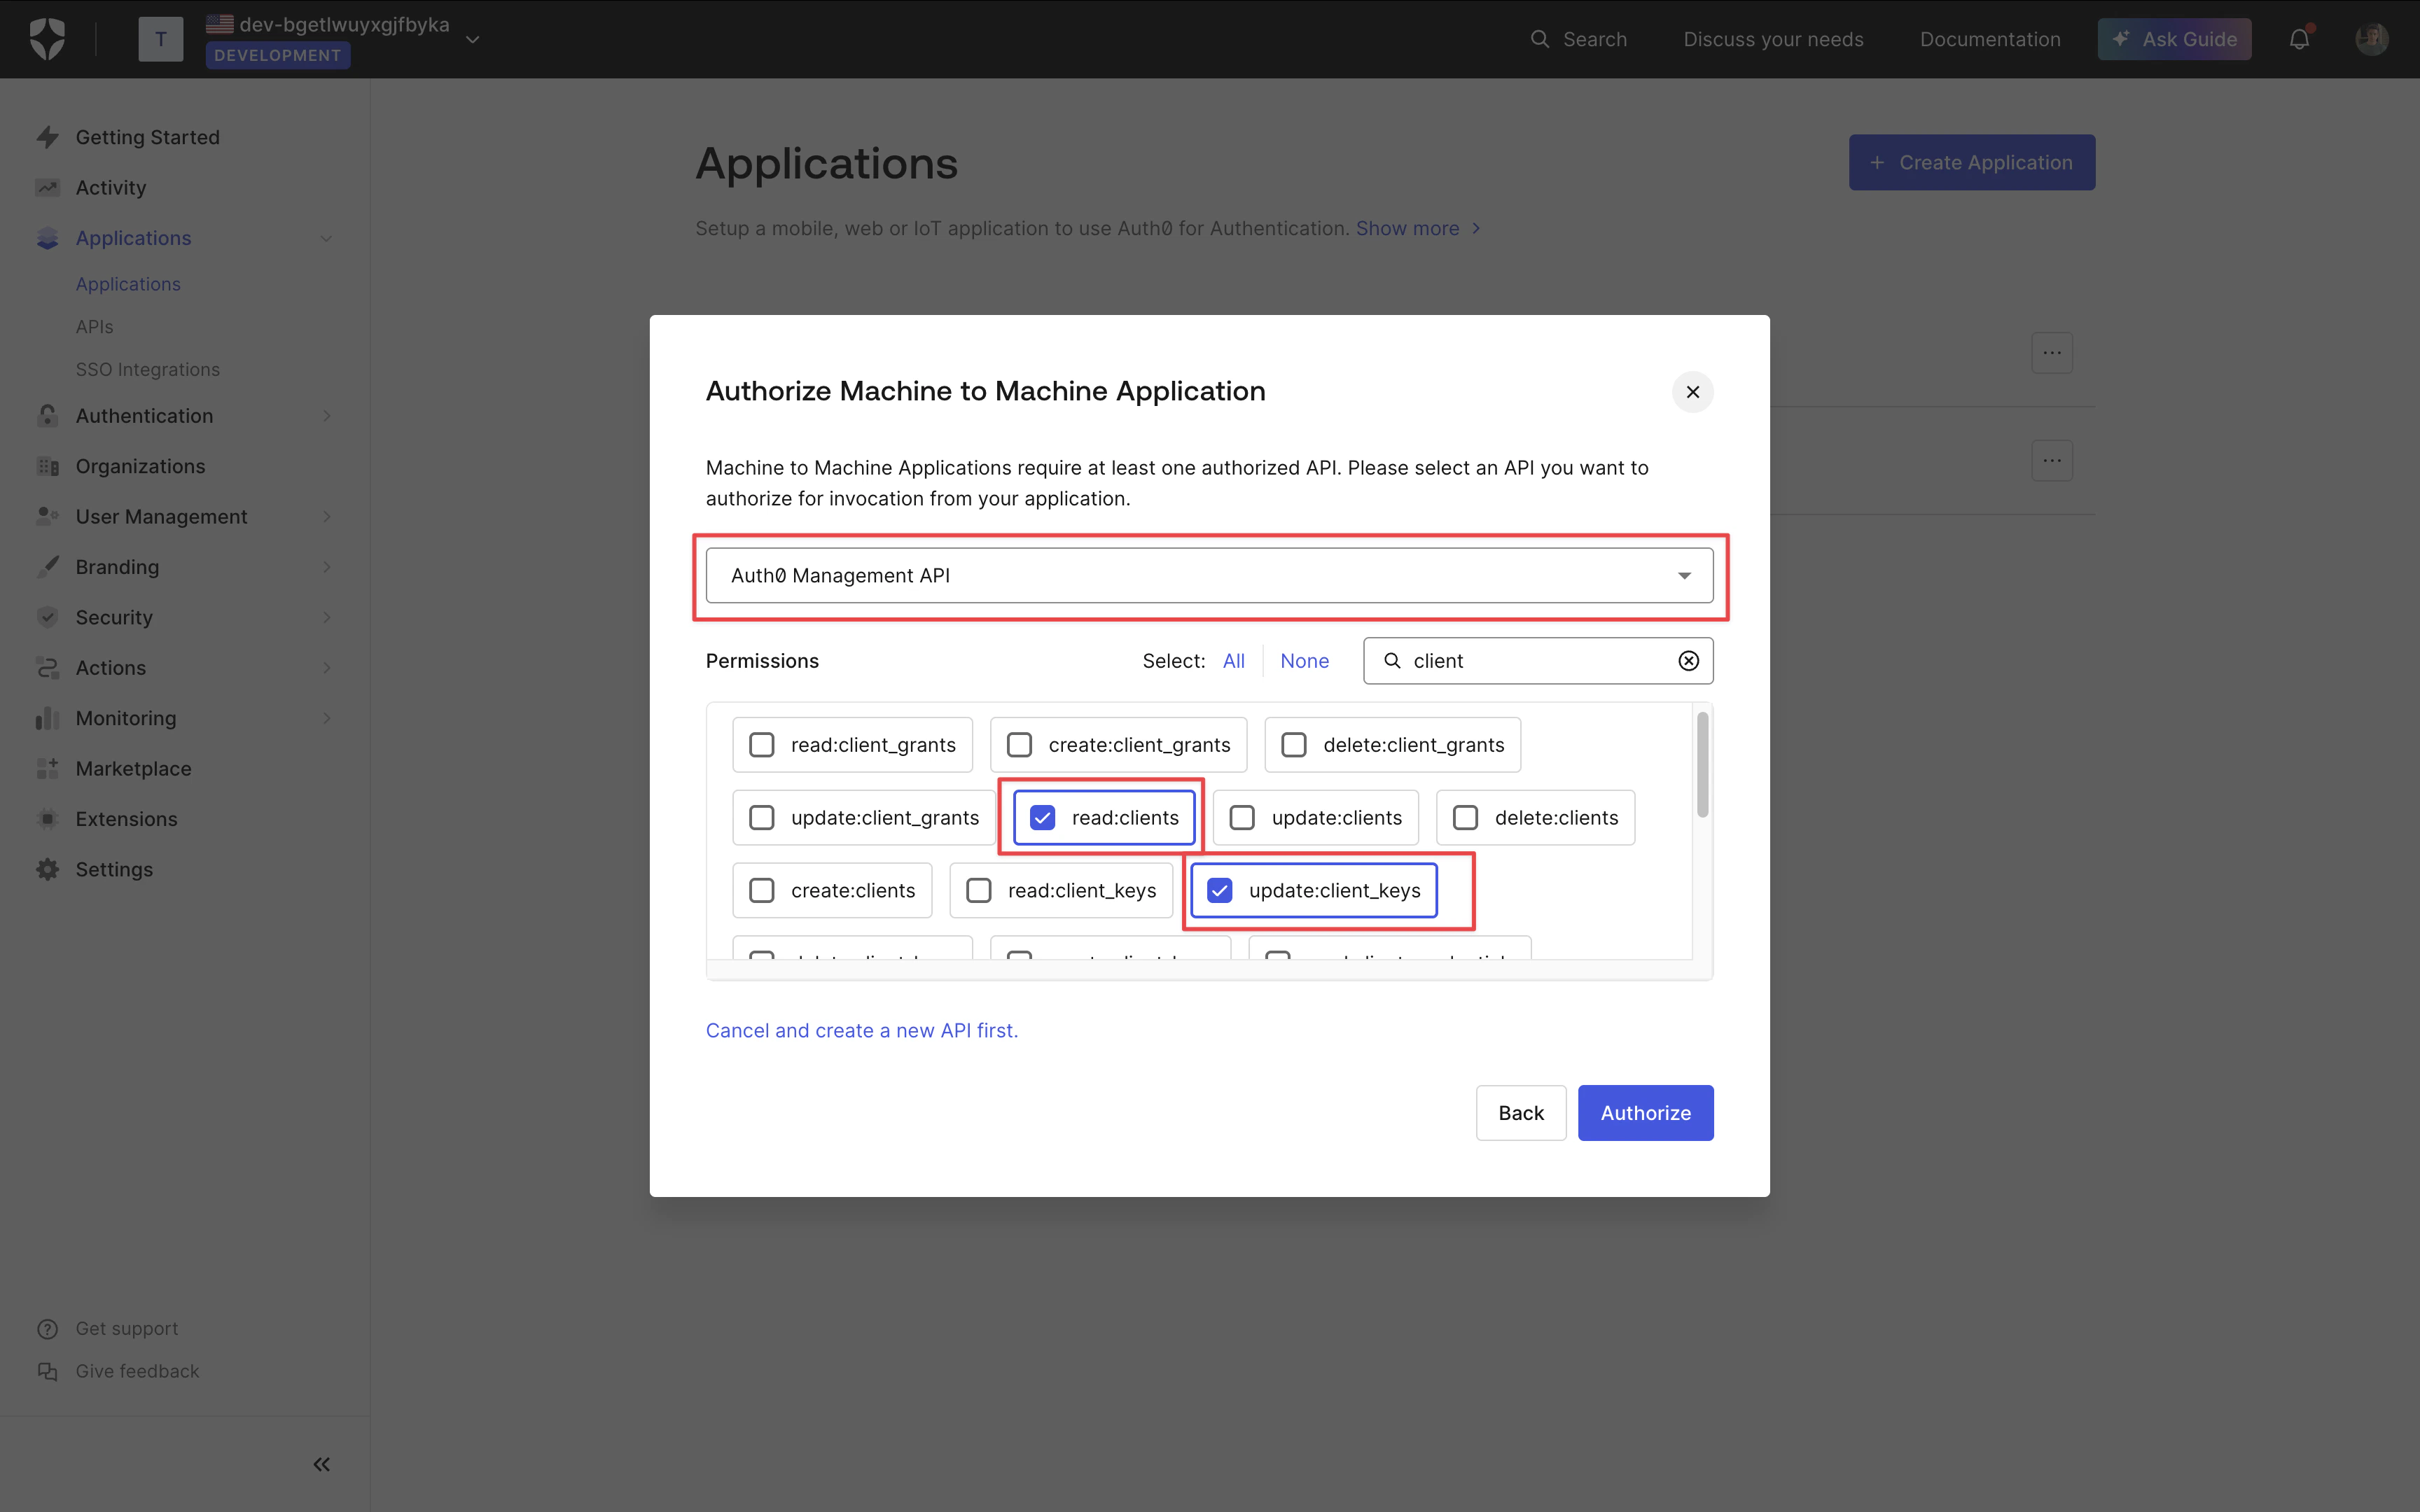The image size is (2420, 1512).
Task: Click the search magnifier icon in header
Action: (x=1540, y=39)
